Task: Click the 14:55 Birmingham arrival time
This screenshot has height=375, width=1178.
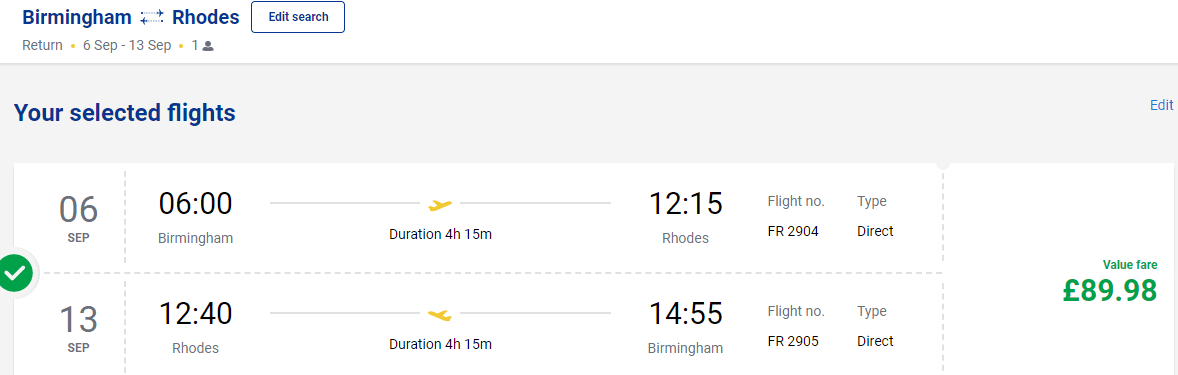Action: point(685,314)
